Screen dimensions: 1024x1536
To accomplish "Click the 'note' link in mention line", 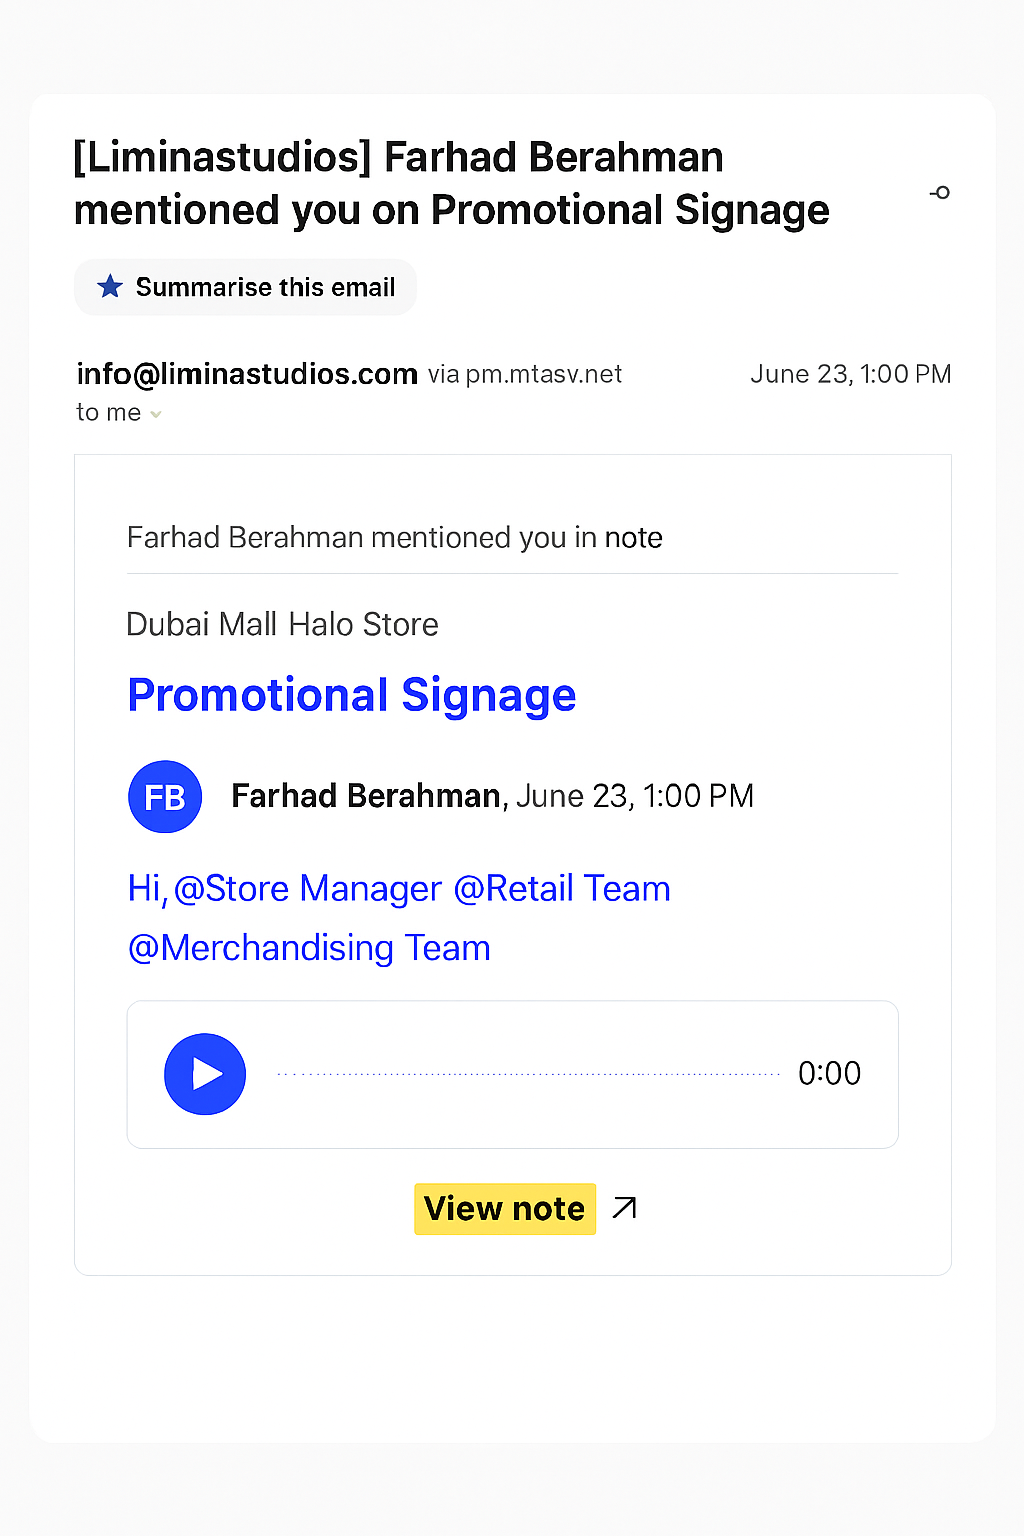I will click(633, 538).
